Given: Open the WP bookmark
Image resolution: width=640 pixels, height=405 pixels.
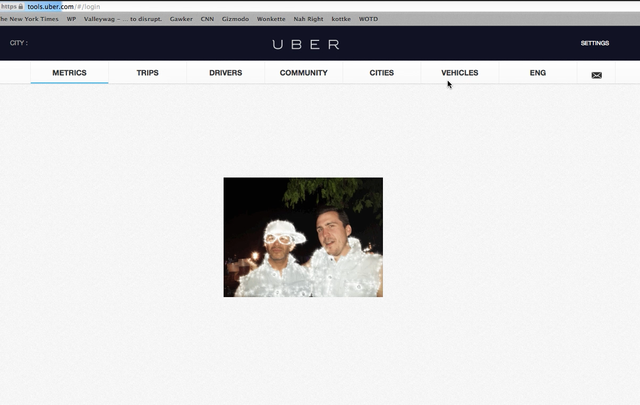Looking at the screenshot, I should pos(71,19).
